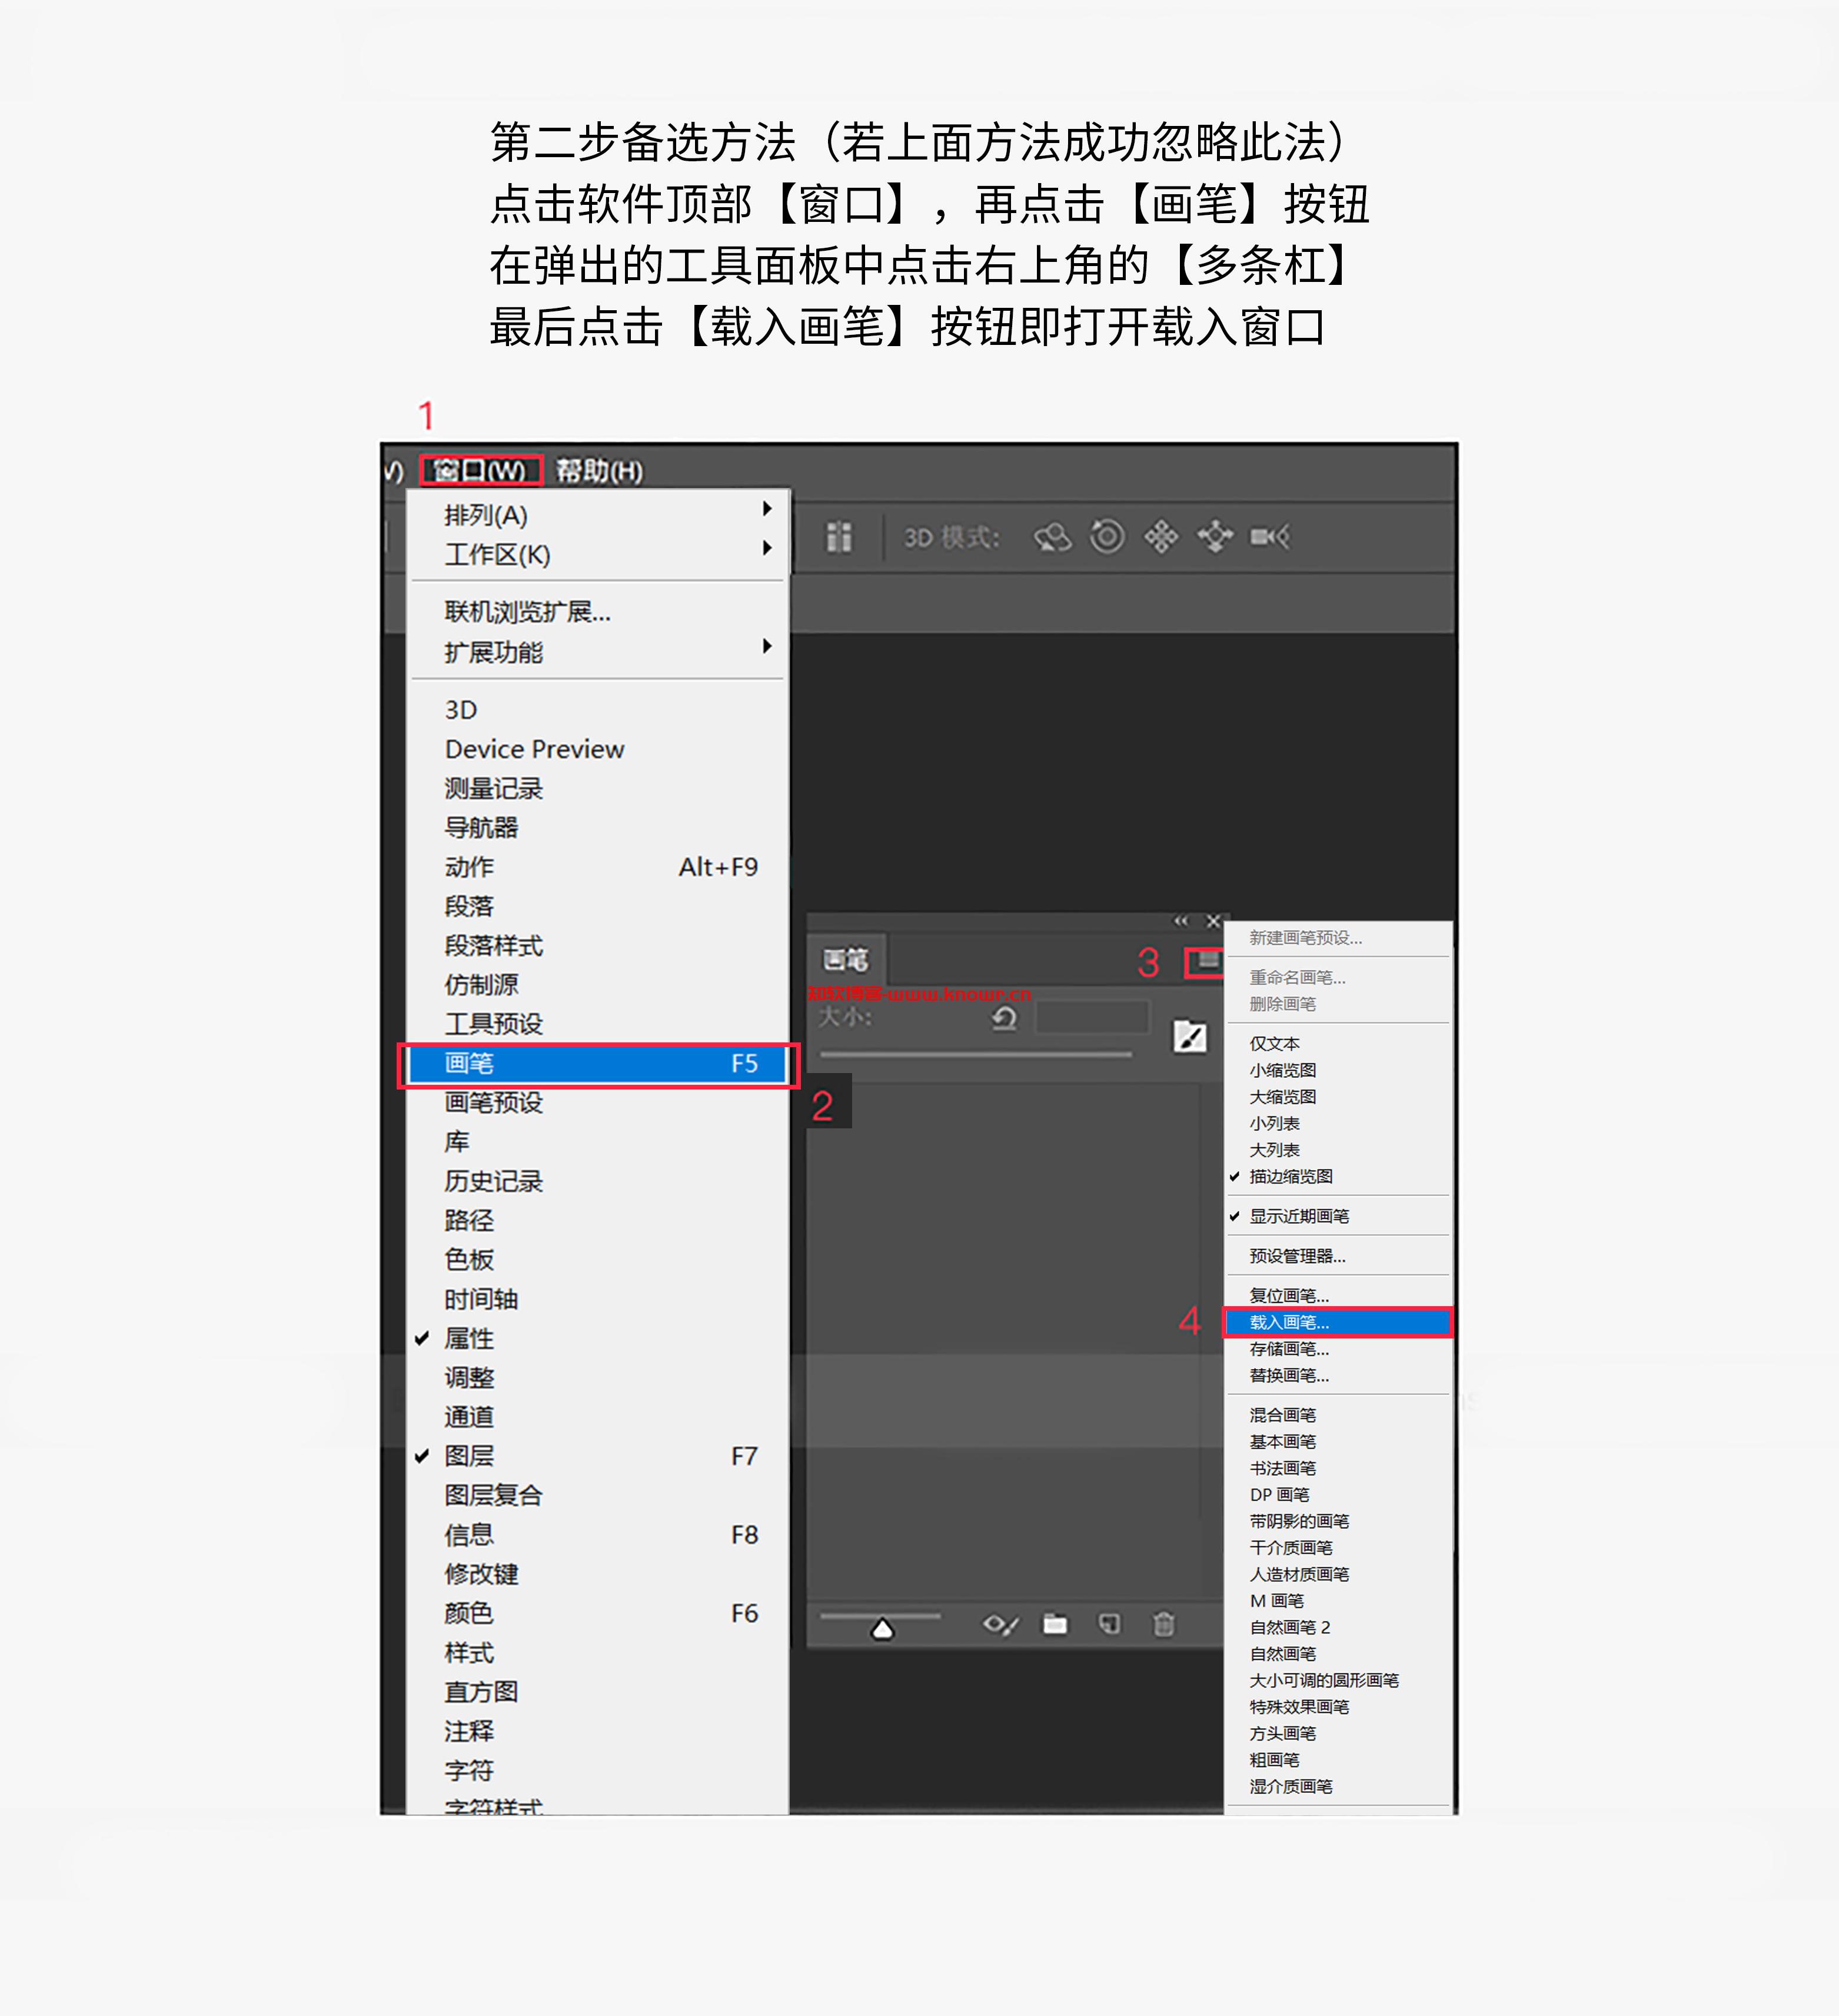Select the 画笔 F5 menu entry
Screen dimensions: 1839x2016
tap(598, 1063)
